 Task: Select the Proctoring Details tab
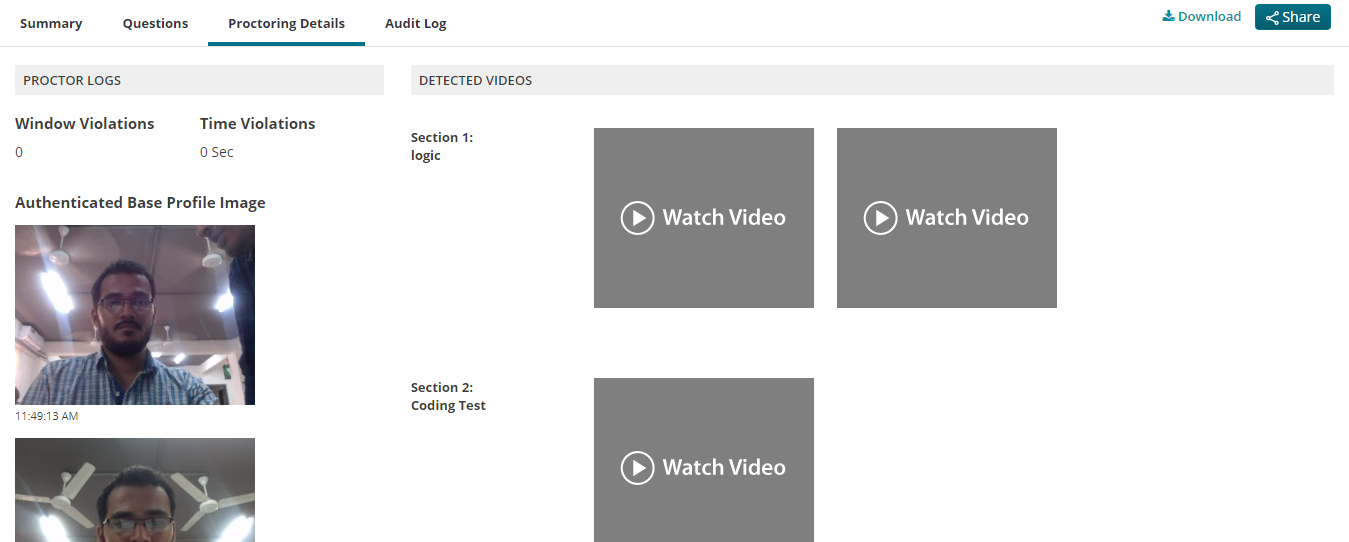[x=286, y=23]
